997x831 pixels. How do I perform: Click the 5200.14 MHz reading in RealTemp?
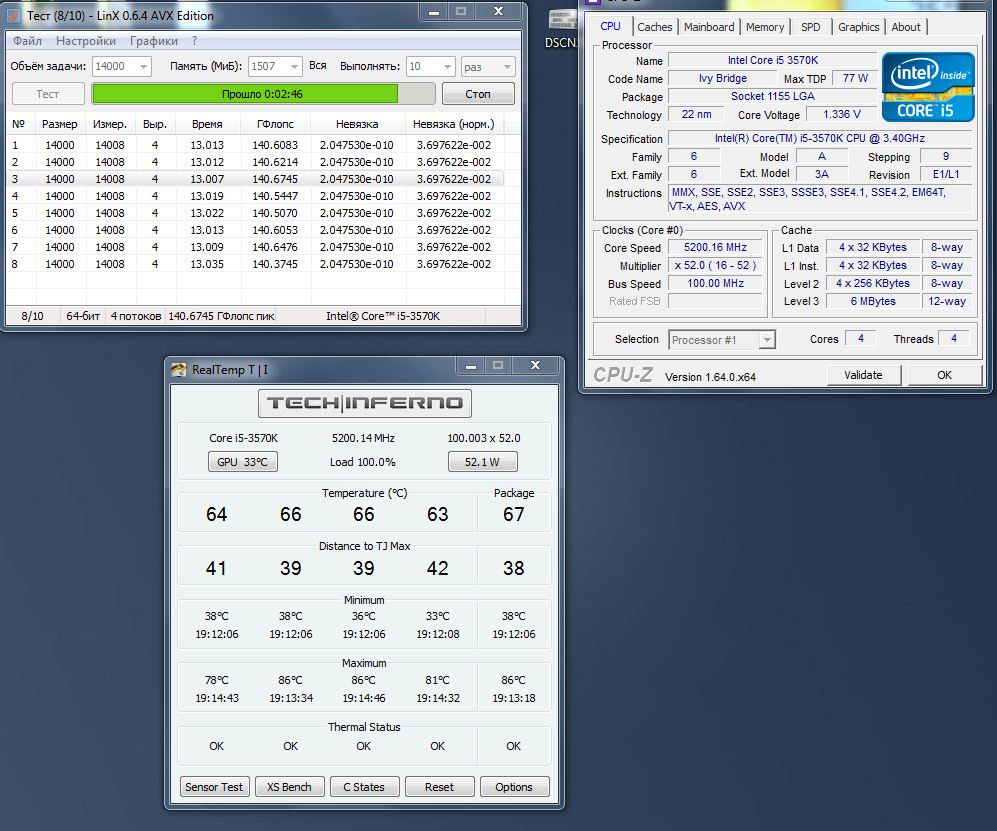tap(363, 438)
